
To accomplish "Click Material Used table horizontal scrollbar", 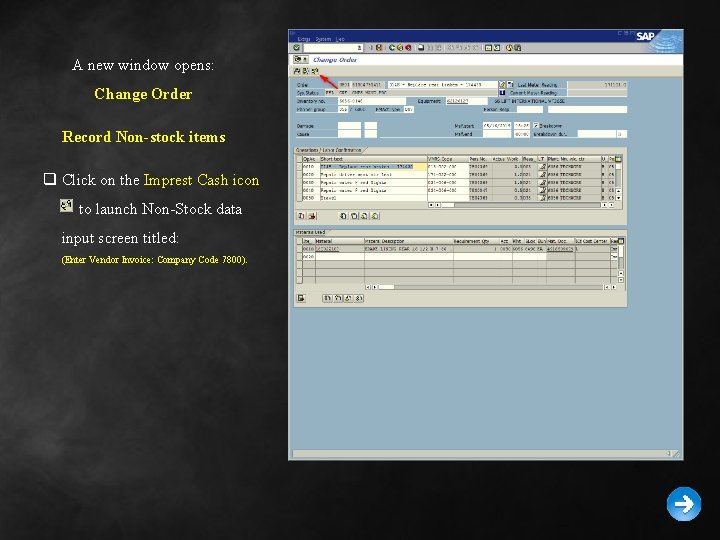I will point(490,287).
